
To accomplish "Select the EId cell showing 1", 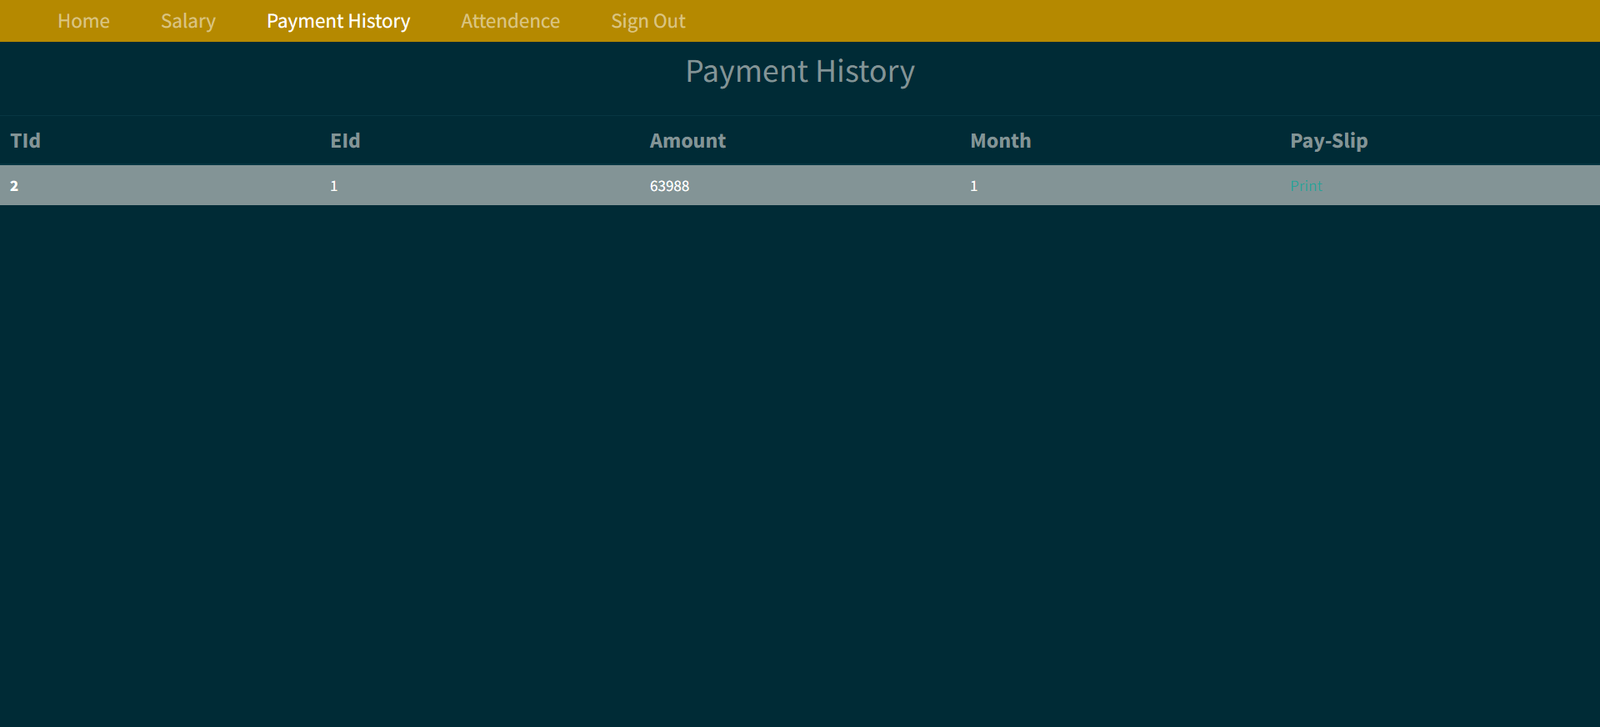I will pos(334,186).
